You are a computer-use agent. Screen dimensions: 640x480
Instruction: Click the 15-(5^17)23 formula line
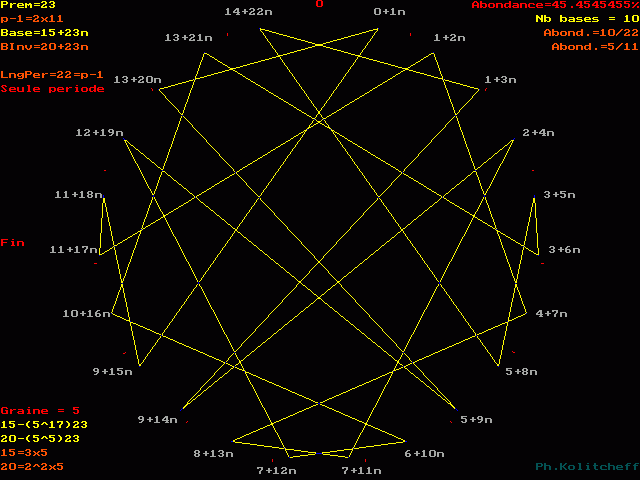[44, 425]
